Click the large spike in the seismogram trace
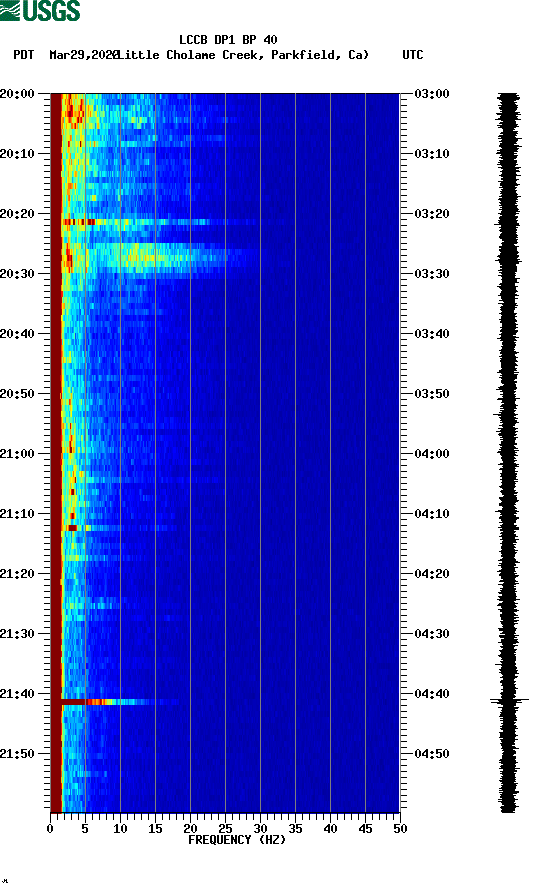The width and height of the screenshot is (552, 892). coord(509,700)
